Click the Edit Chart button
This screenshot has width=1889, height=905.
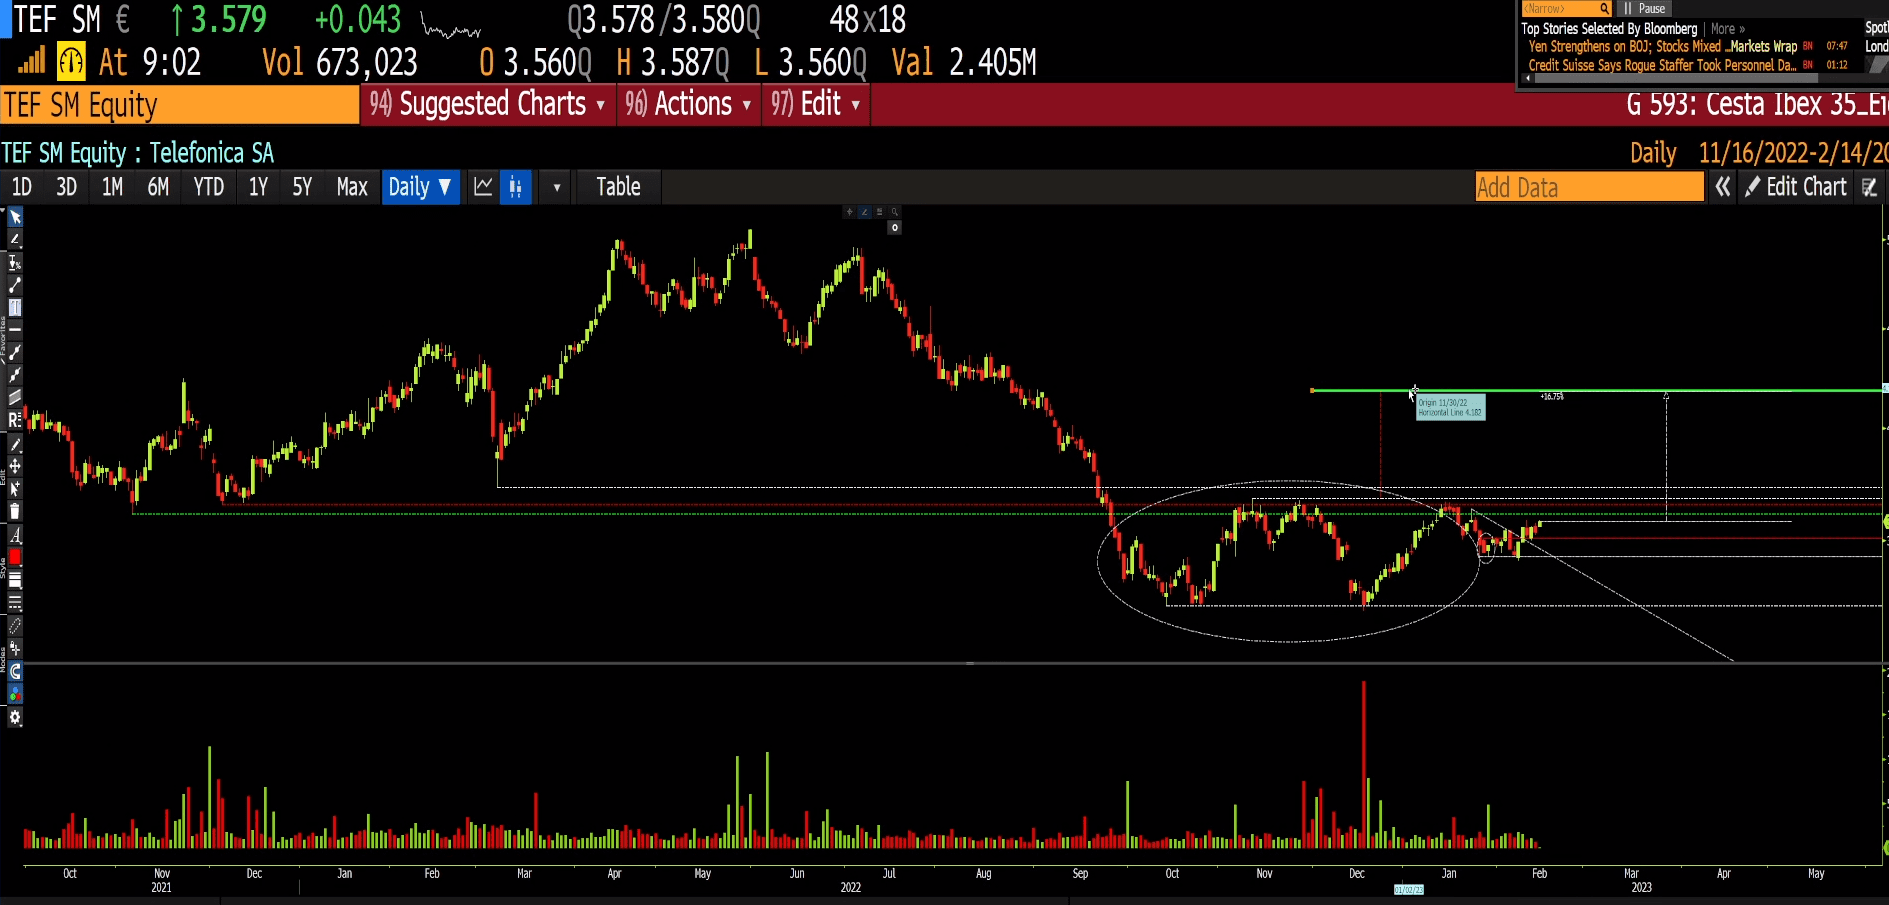(x=1797, y=187)
